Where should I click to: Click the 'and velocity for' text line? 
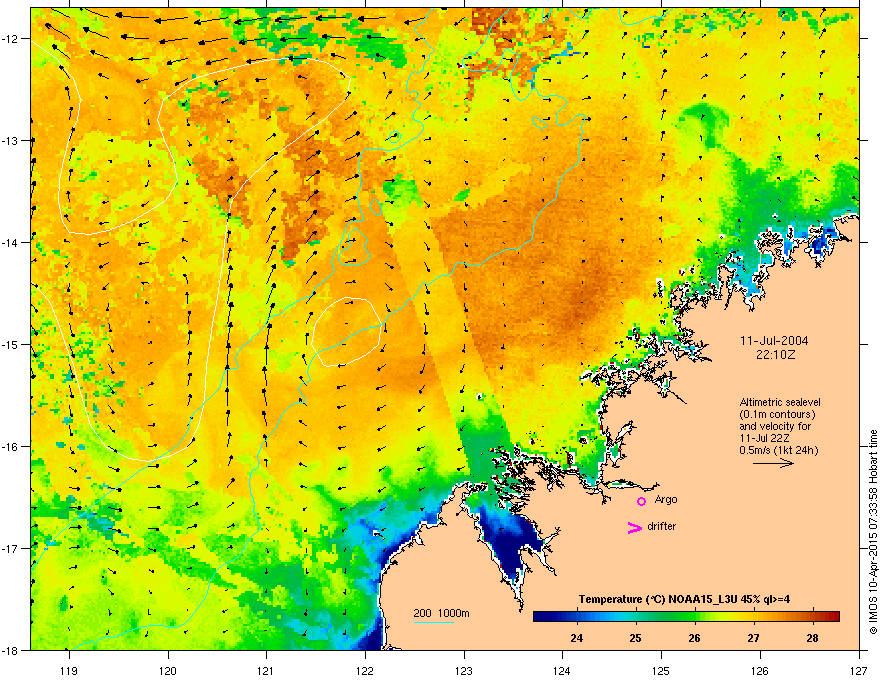pos(774,426)
